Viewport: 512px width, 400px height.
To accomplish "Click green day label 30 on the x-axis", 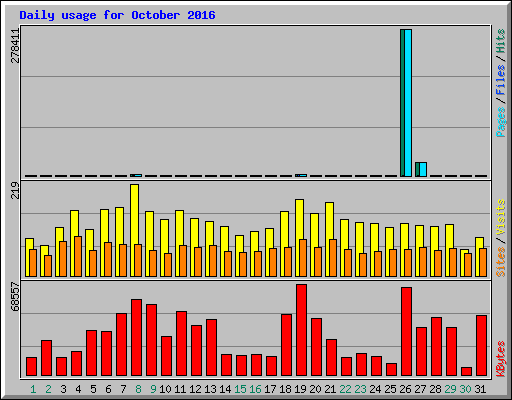I will click(x=465, y=389).
